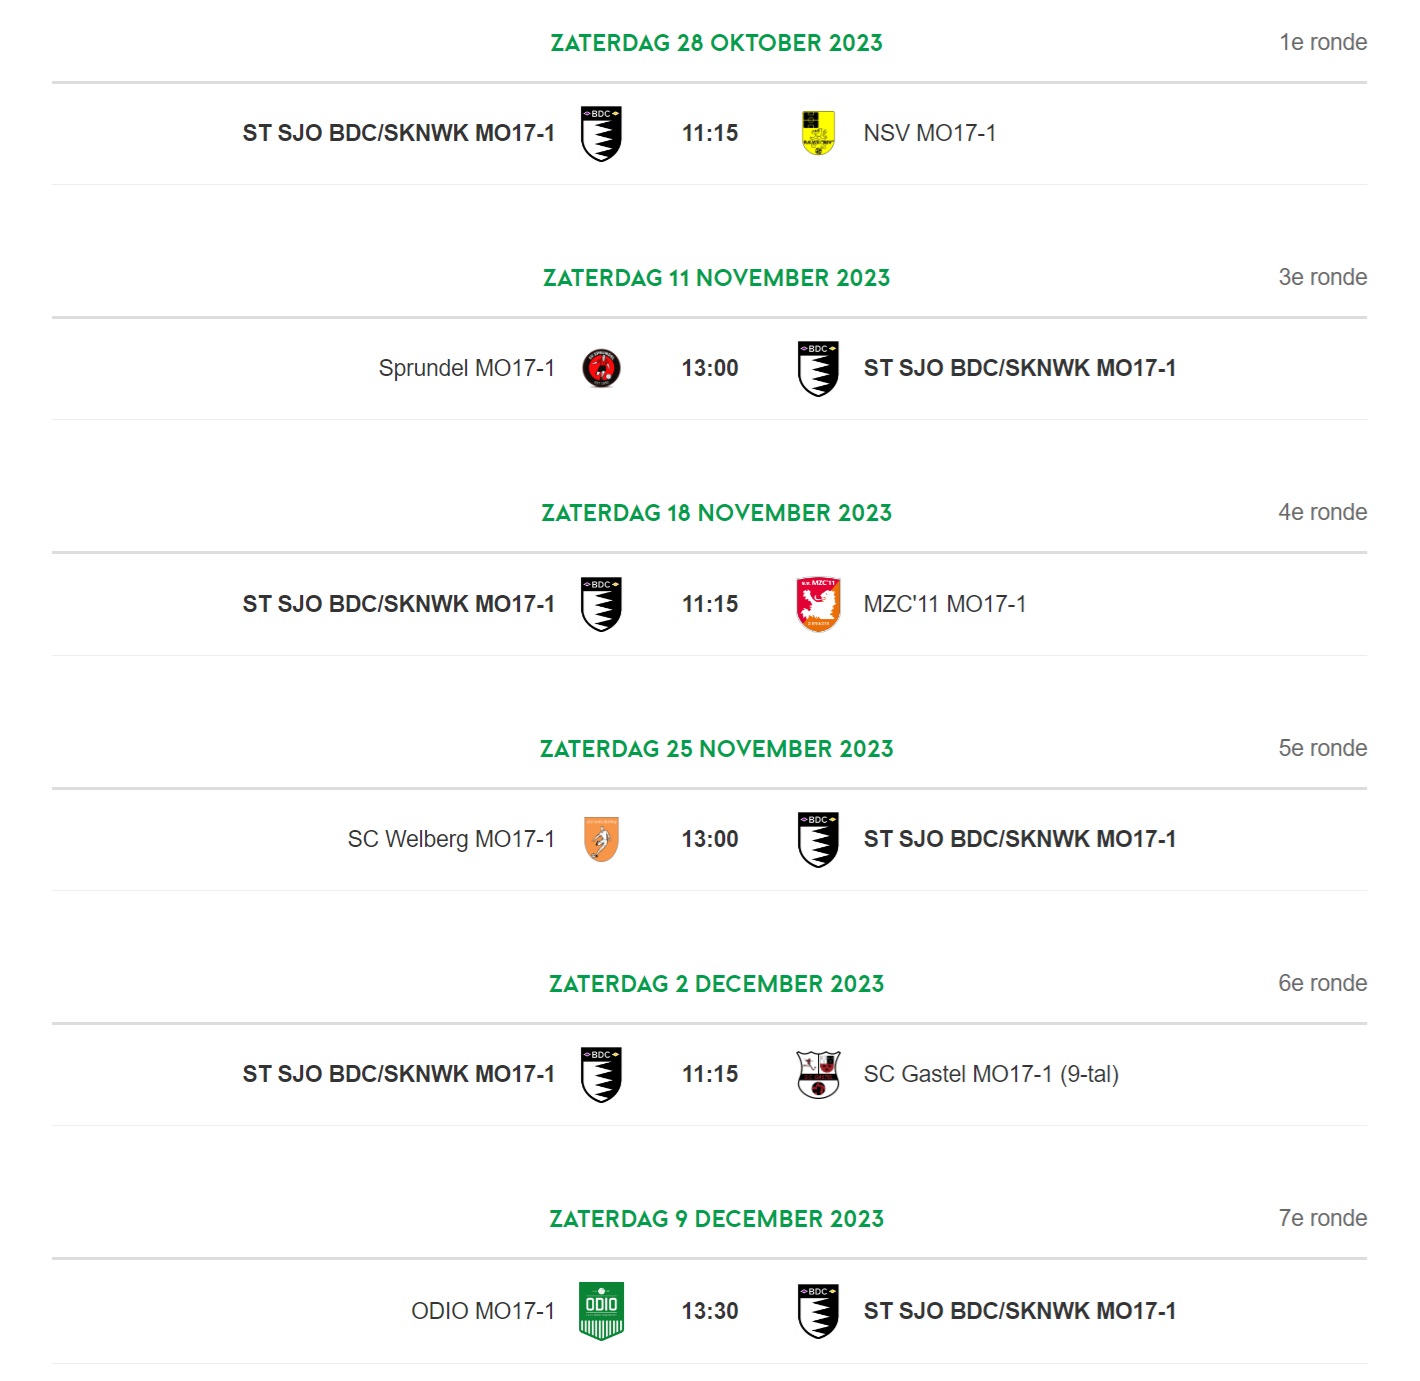Click the 11:15 time of NSV match
1420x1381 pixels.
[710, 133]
